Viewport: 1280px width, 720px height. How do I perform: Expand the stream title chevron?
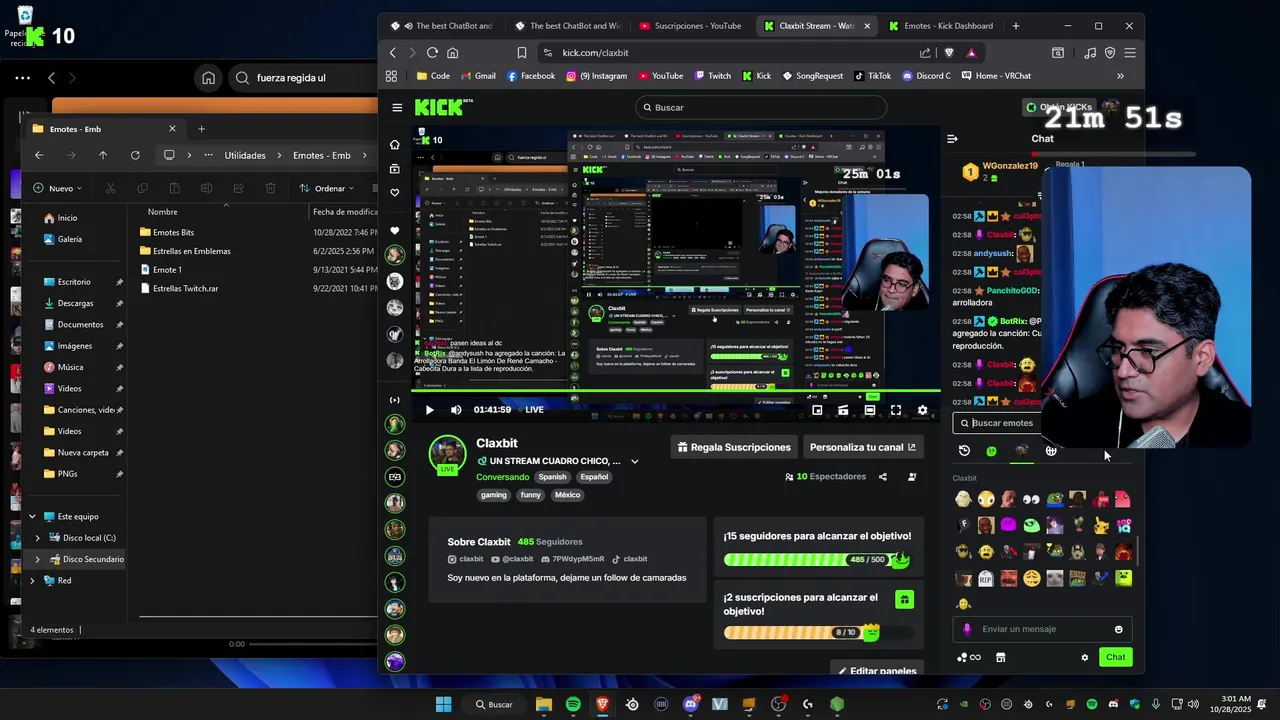pyautogui.click(x=634, y=461)
